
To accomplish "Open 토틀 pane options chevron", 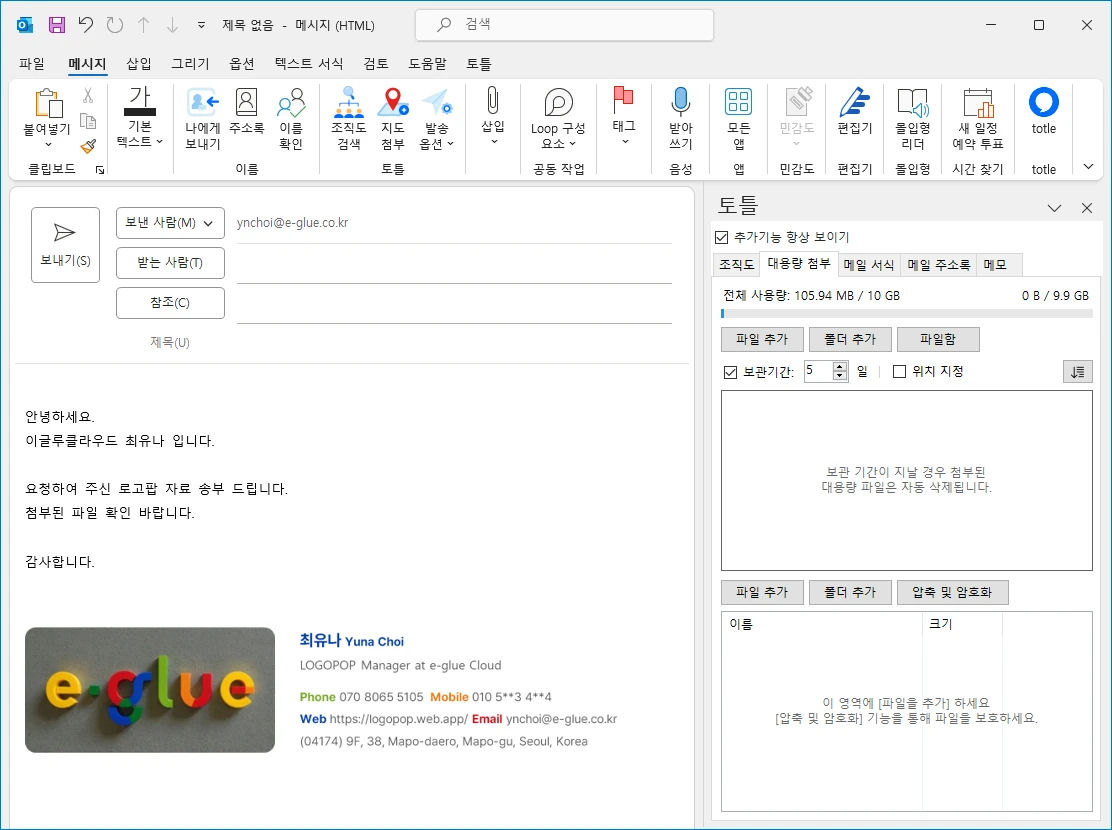I will coord(1055,208).
